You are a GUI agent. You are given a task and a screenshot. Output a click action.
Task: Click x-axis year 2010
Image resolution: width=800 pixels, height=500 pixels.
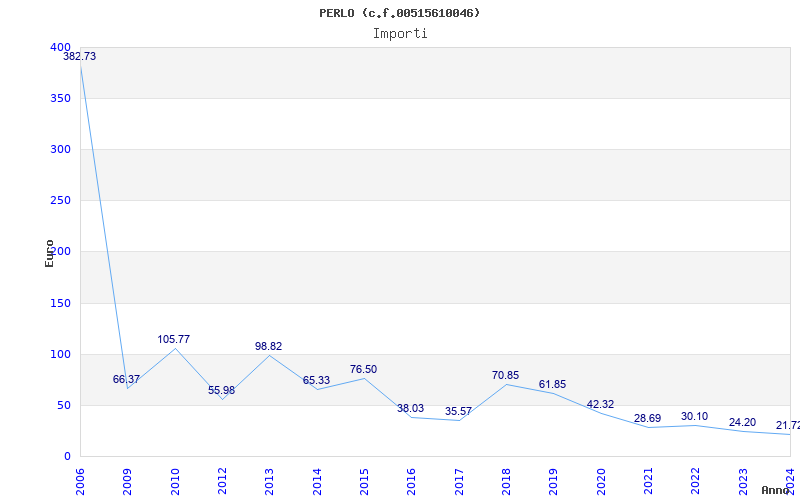tap(175, 481)
